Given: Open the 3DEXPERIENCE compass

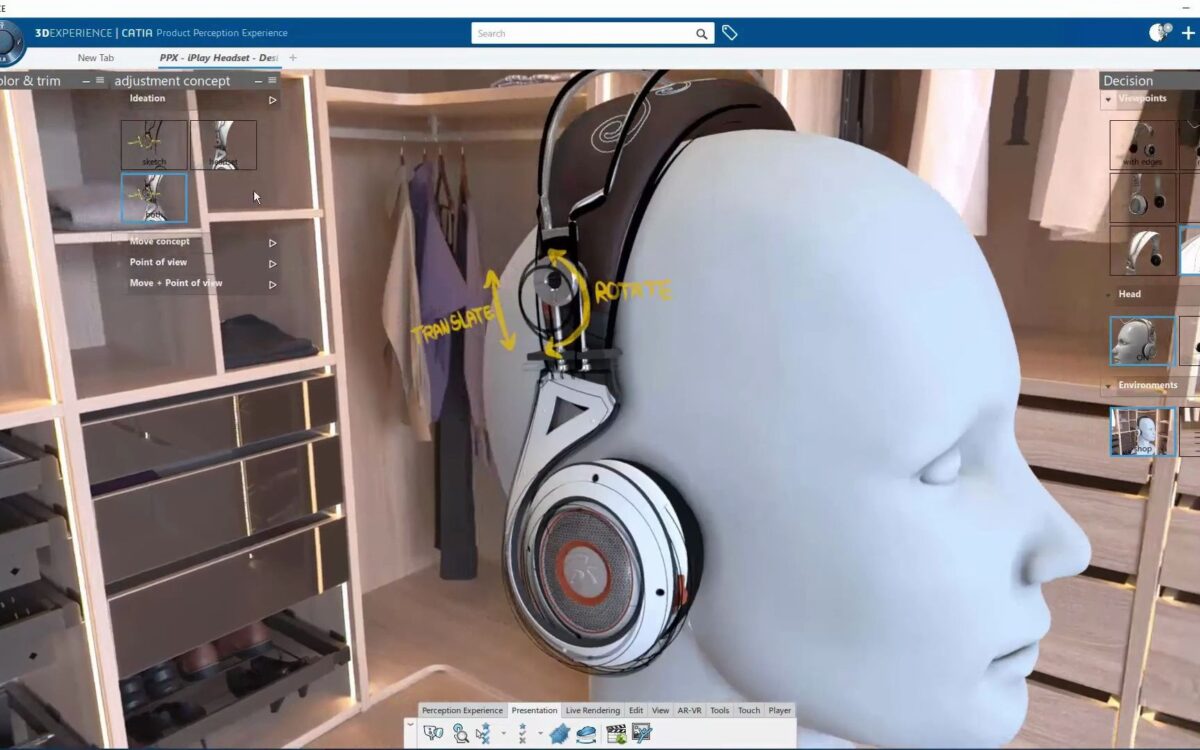Looking at the screenshot, I should [10, 42].
